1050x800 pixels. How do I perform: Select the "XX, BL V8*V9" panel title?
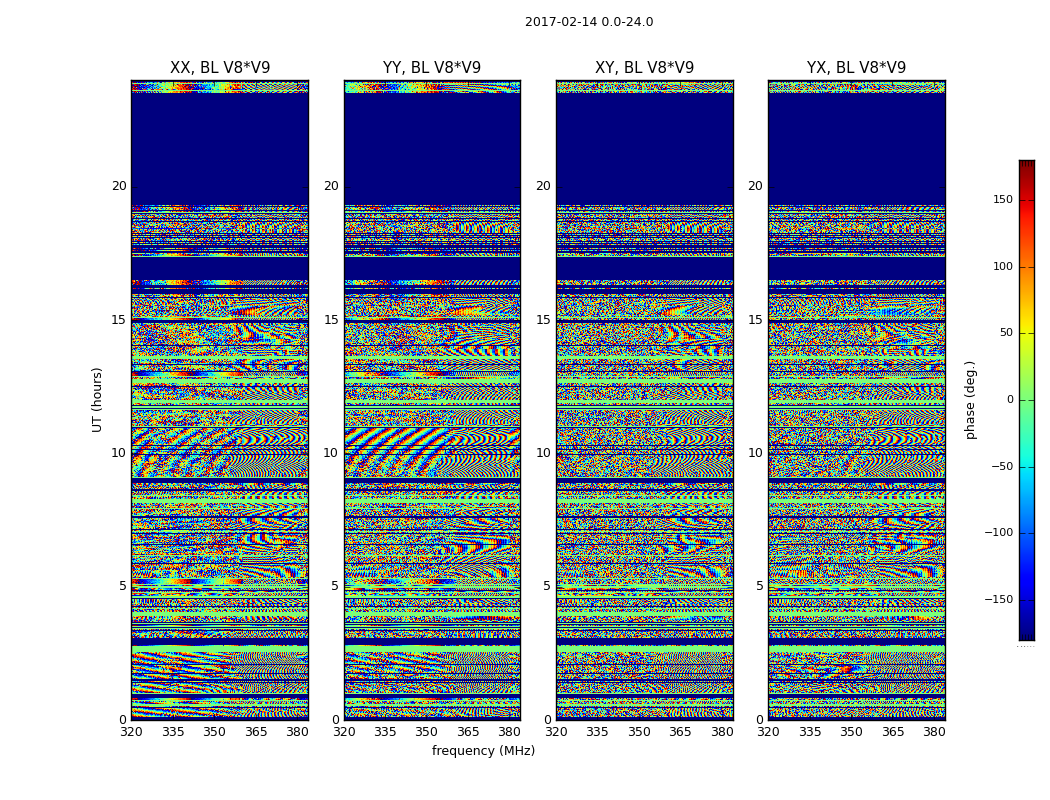pyautogui.click(x=220, y=68)
